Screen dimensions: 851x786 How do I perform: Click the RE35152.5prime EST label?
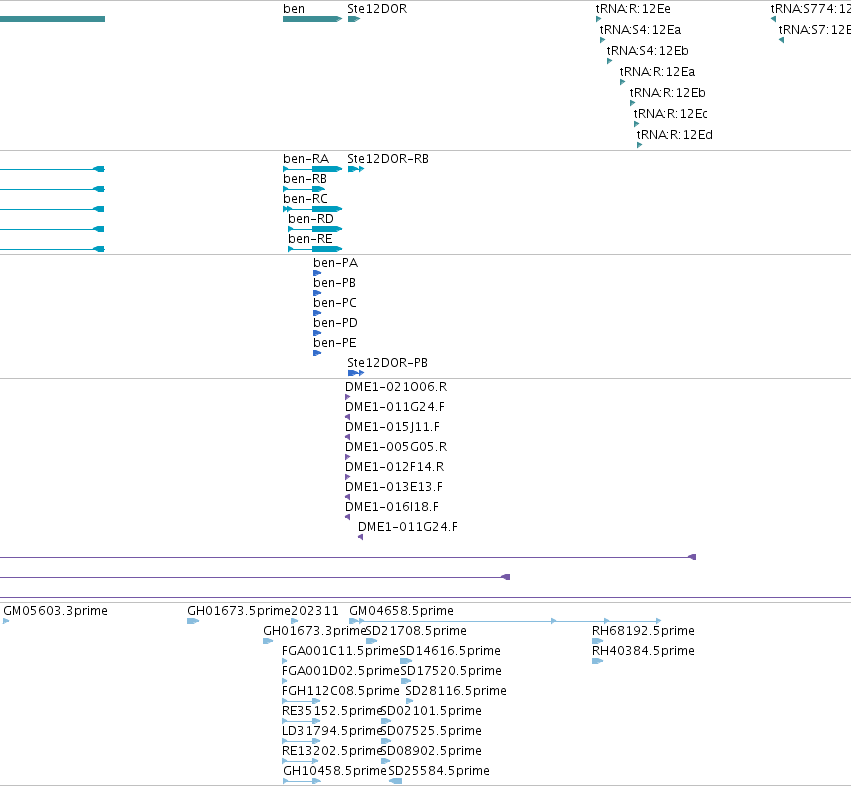(332, 712)
